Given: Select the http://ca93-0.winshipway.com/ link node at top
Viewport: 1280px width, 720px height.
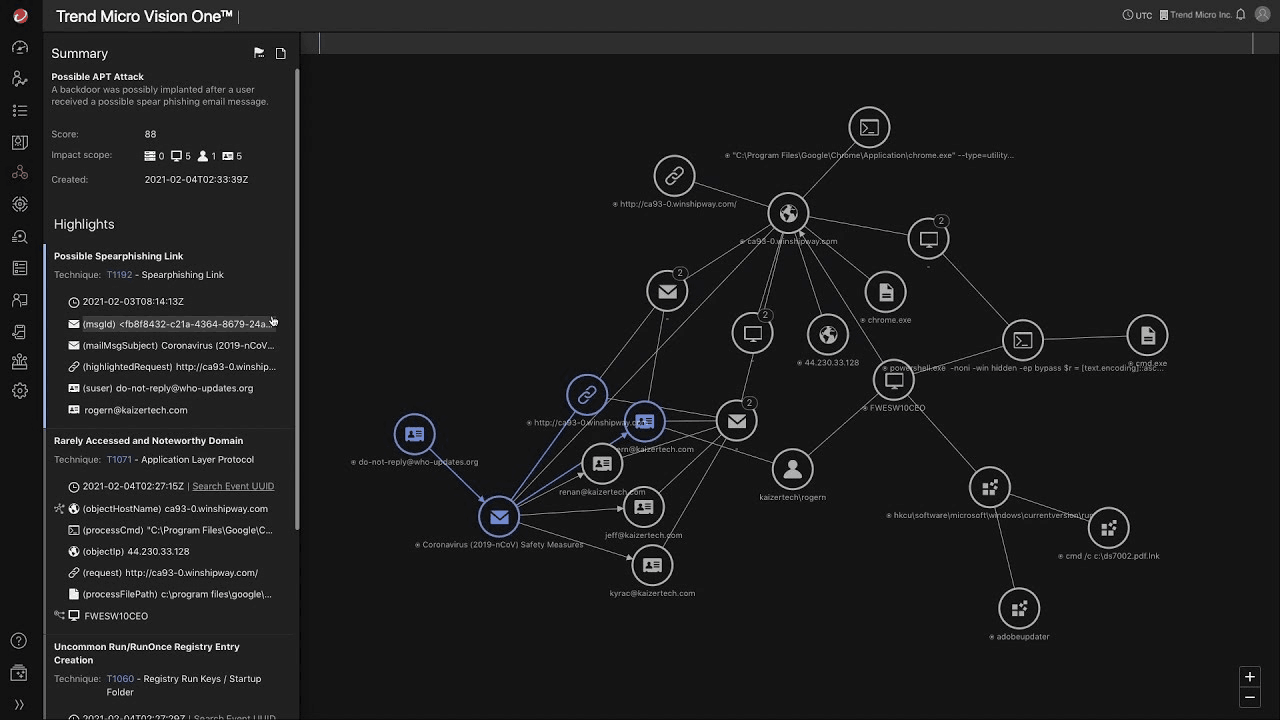Looking at the screenshot, I should tap(674, 176).
